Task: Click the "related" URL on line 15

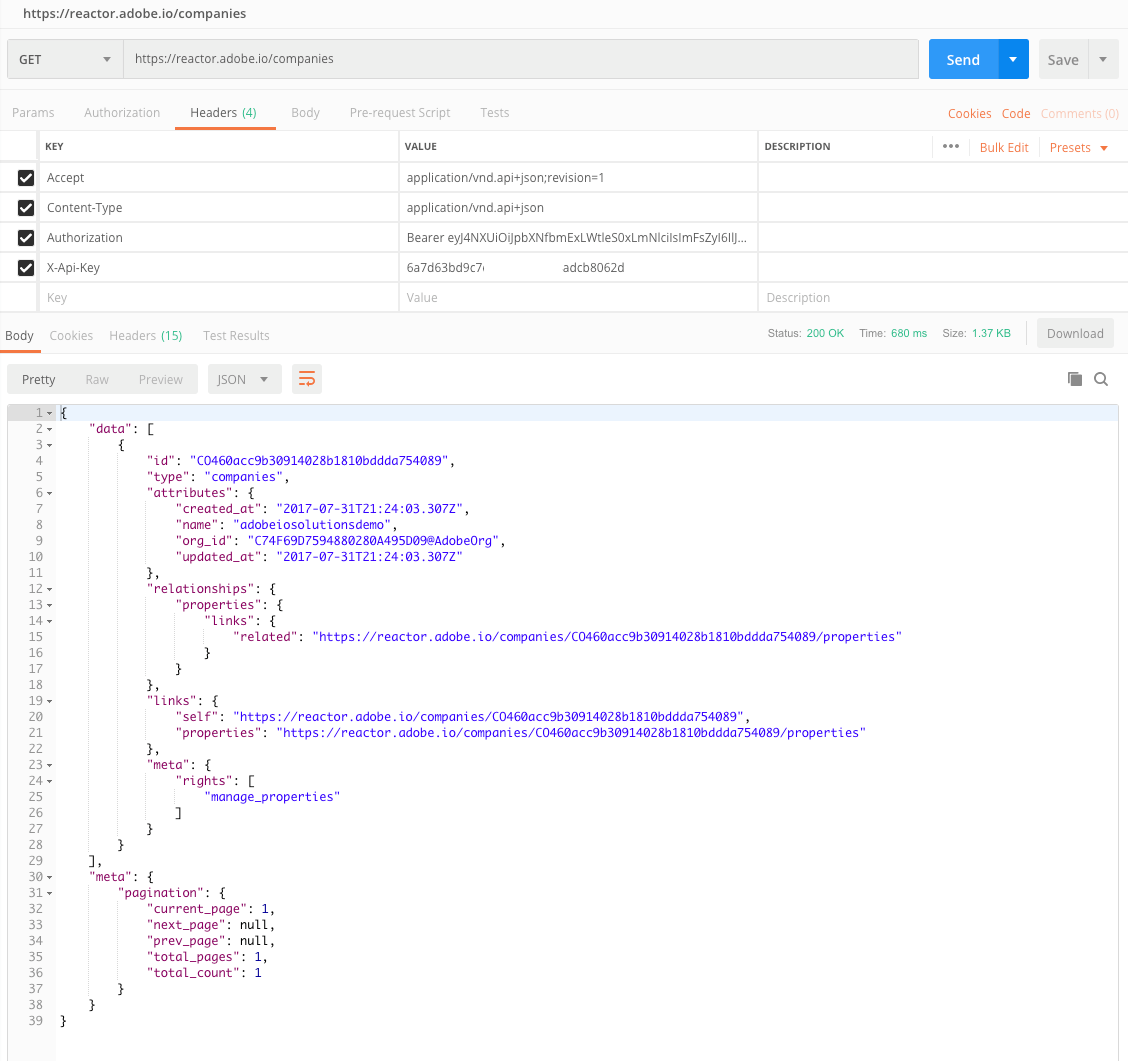Action: tap(606, 637)
